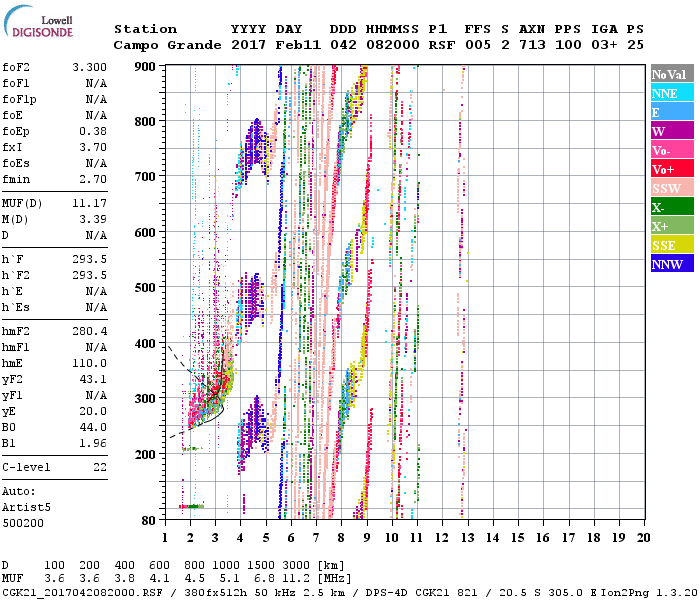Select the Vo+ legend swatch

[x=672, y=169]
